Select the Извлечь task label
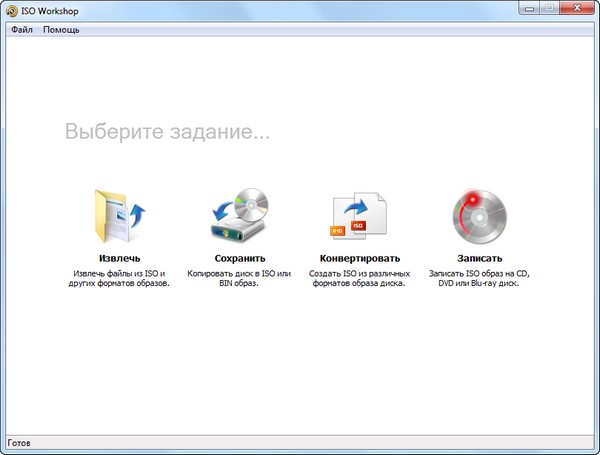This screenshot has height=455, width=600. [x=120, y=258]
